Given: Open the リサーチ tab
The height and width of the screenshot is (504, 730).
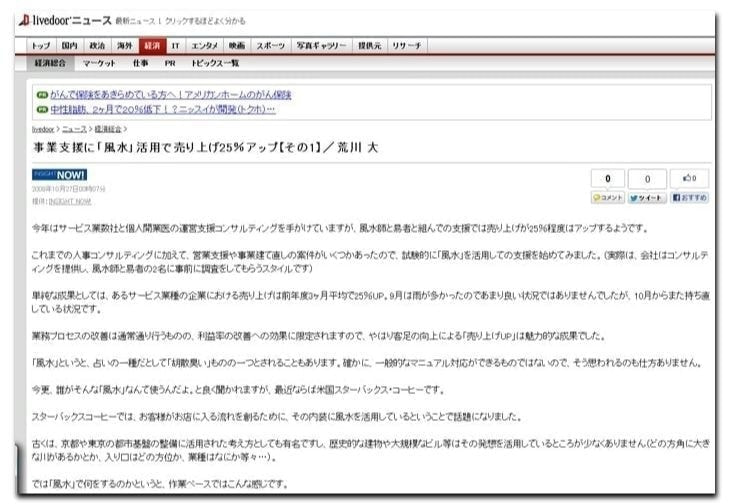Looking at the screenshot, I should coord(406,46).
